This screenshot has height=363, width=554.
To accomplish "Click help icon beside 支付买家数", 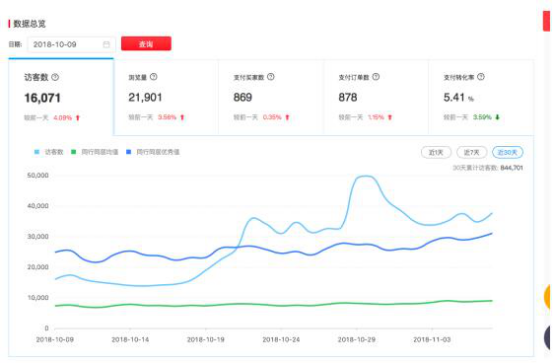I will pyautogui.click(x=271, y=77).
